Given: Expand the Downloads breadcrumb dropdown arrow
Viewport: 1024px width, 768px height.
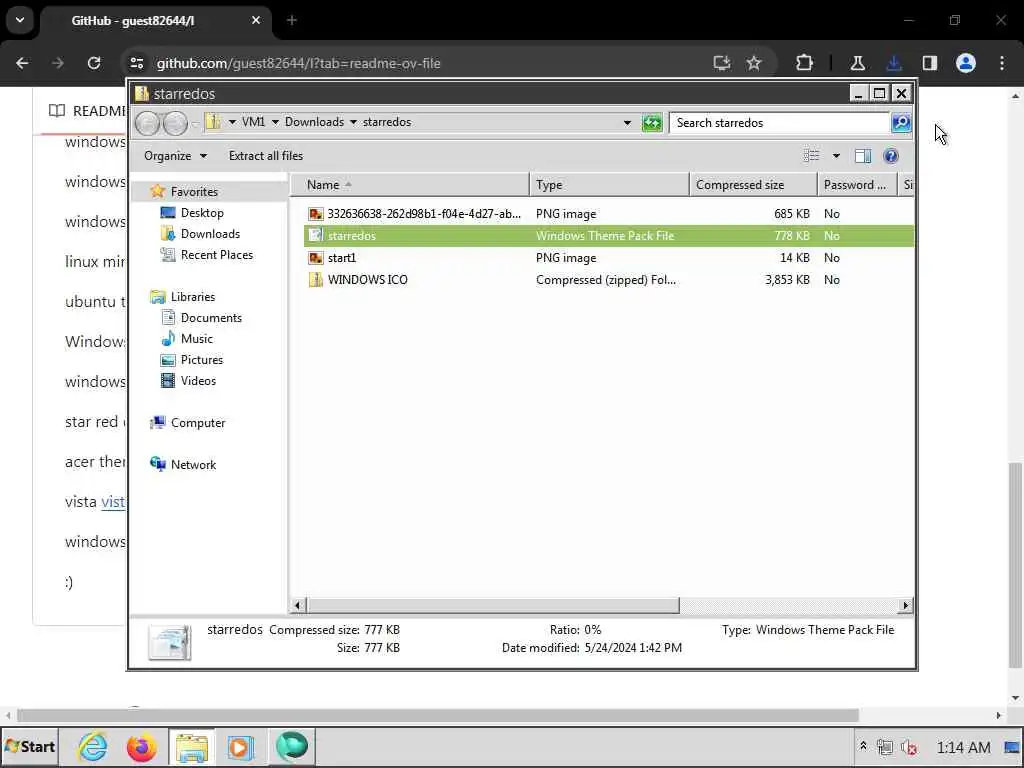Looking at the screenshot, I should click(x=353, y=122).
